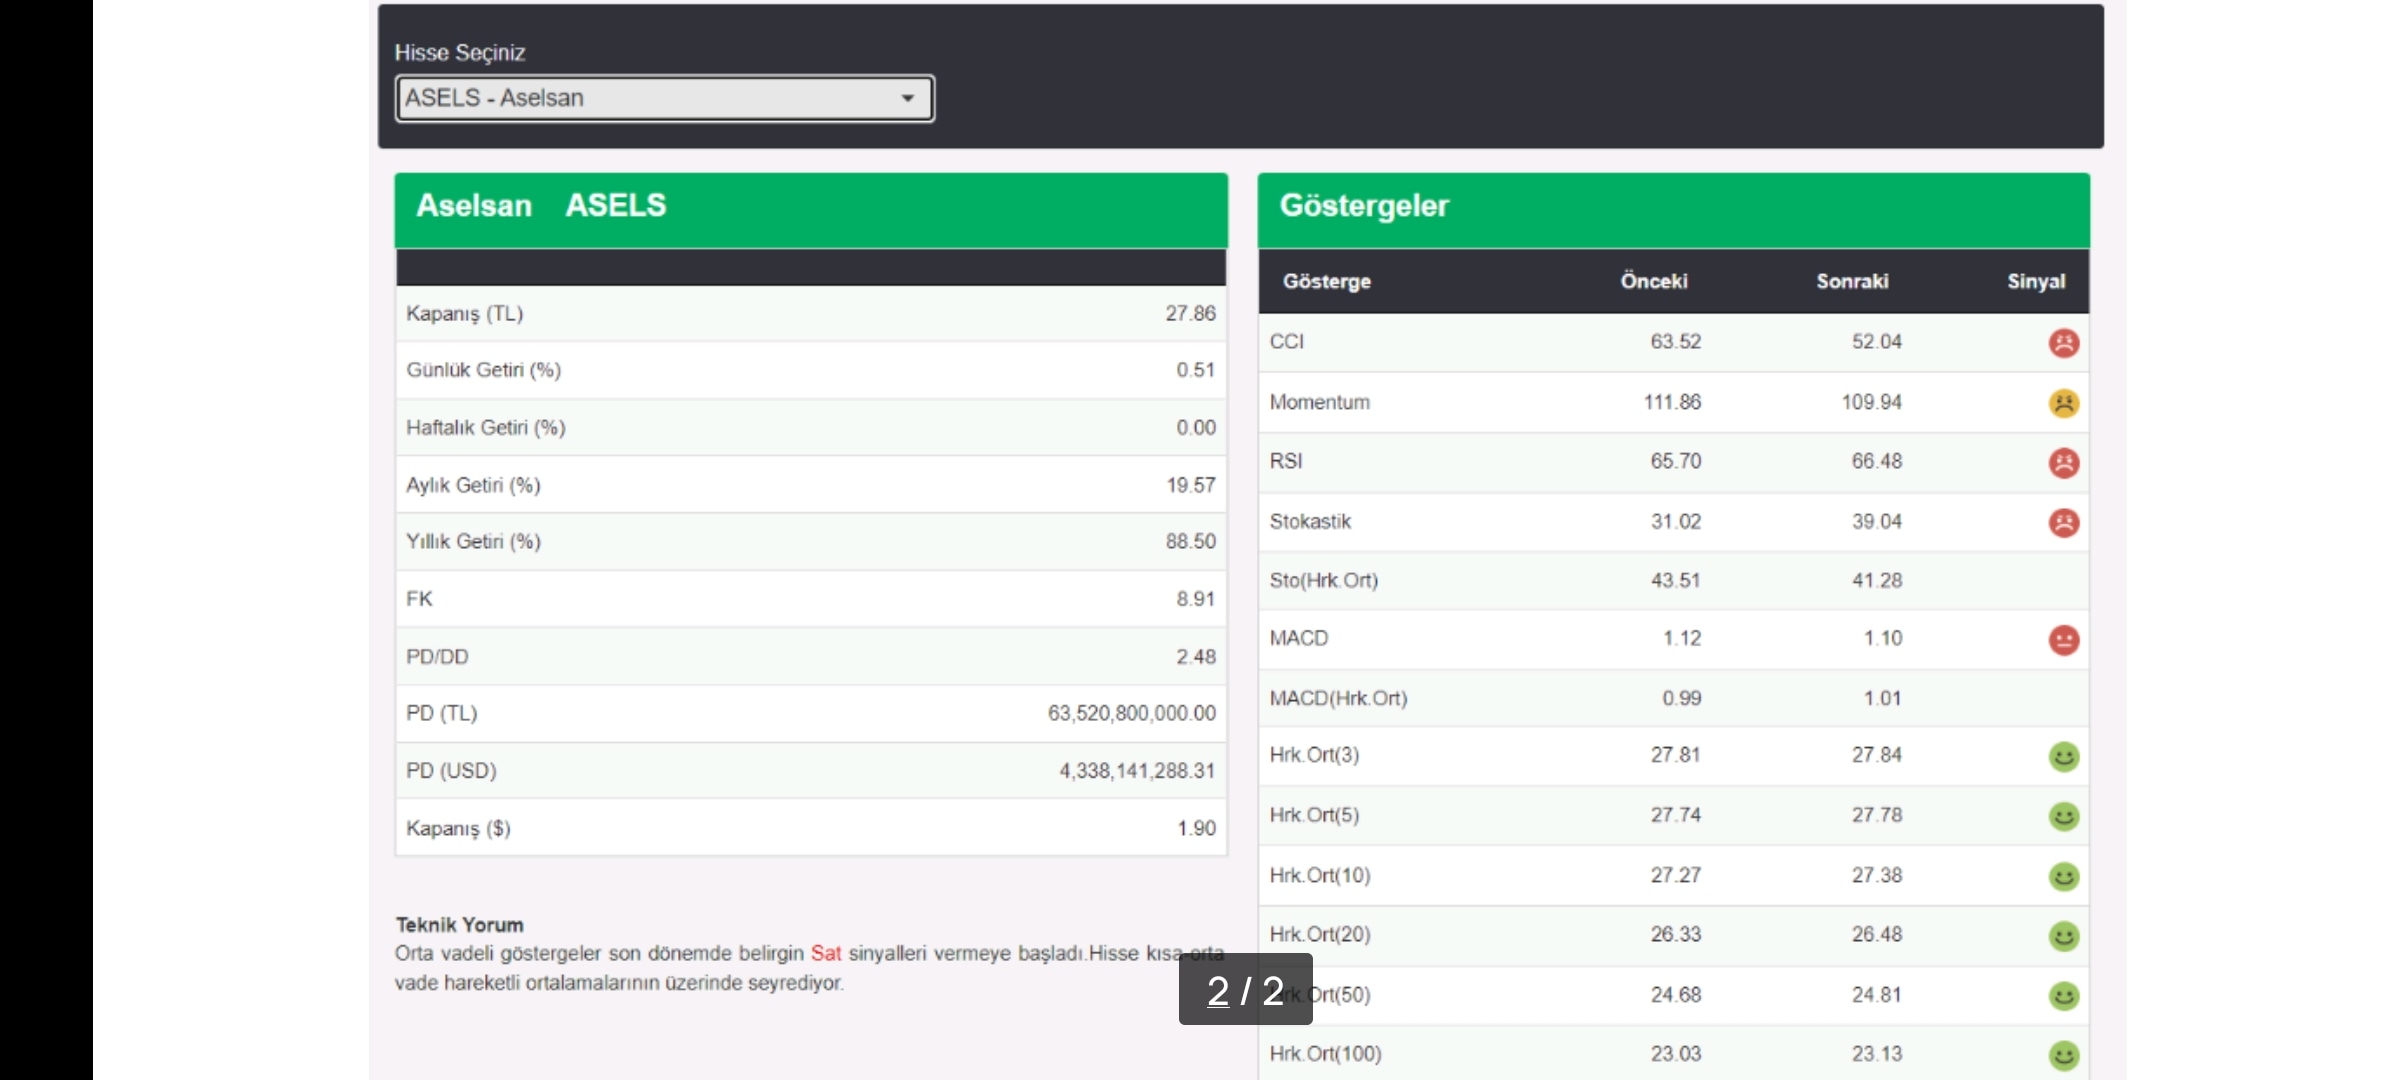Select MACD(Hrk.Ort) next value 1.01
Image resolution: width=2400 pixels, height=1080 pixels.
[1882, 698]
